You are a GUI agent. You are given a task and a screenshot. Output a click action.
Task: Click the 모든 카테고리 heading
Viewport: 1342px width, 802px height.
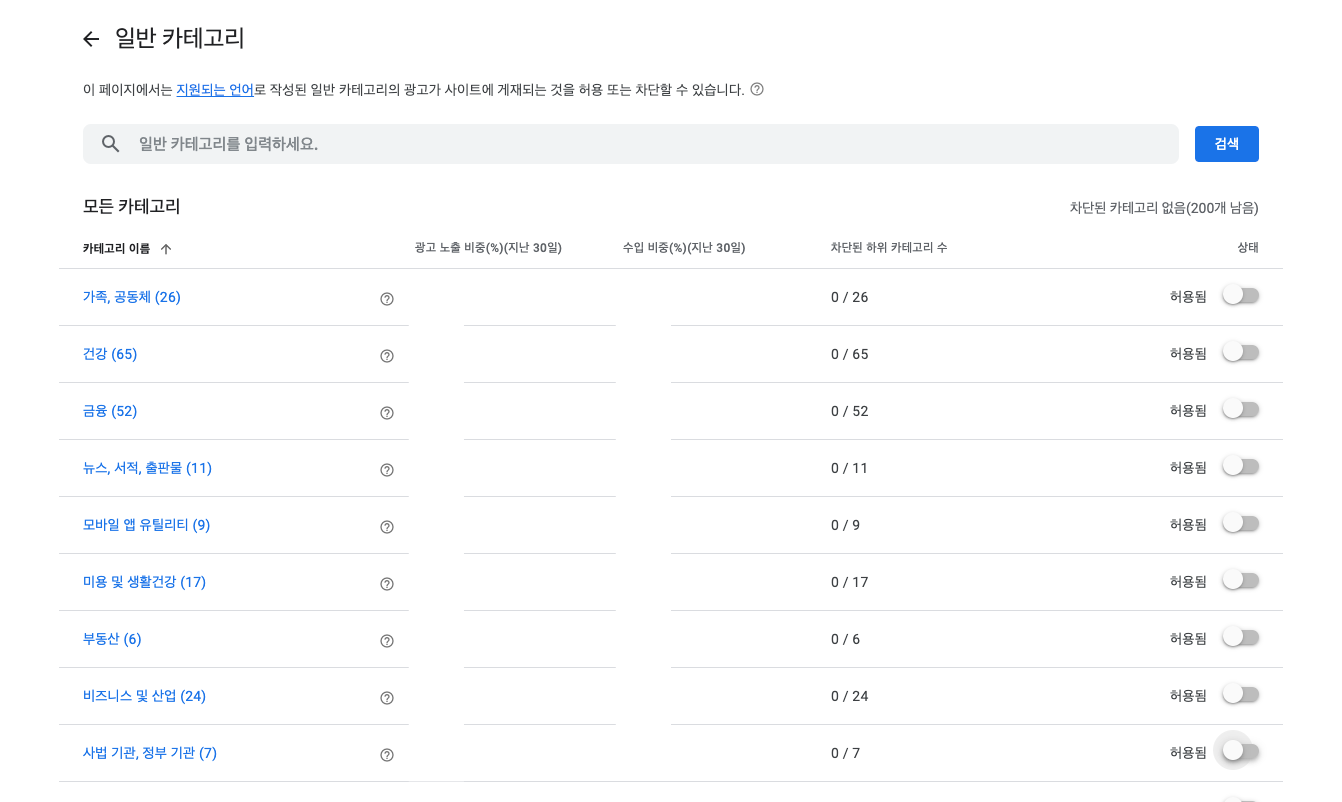point(132,207)
